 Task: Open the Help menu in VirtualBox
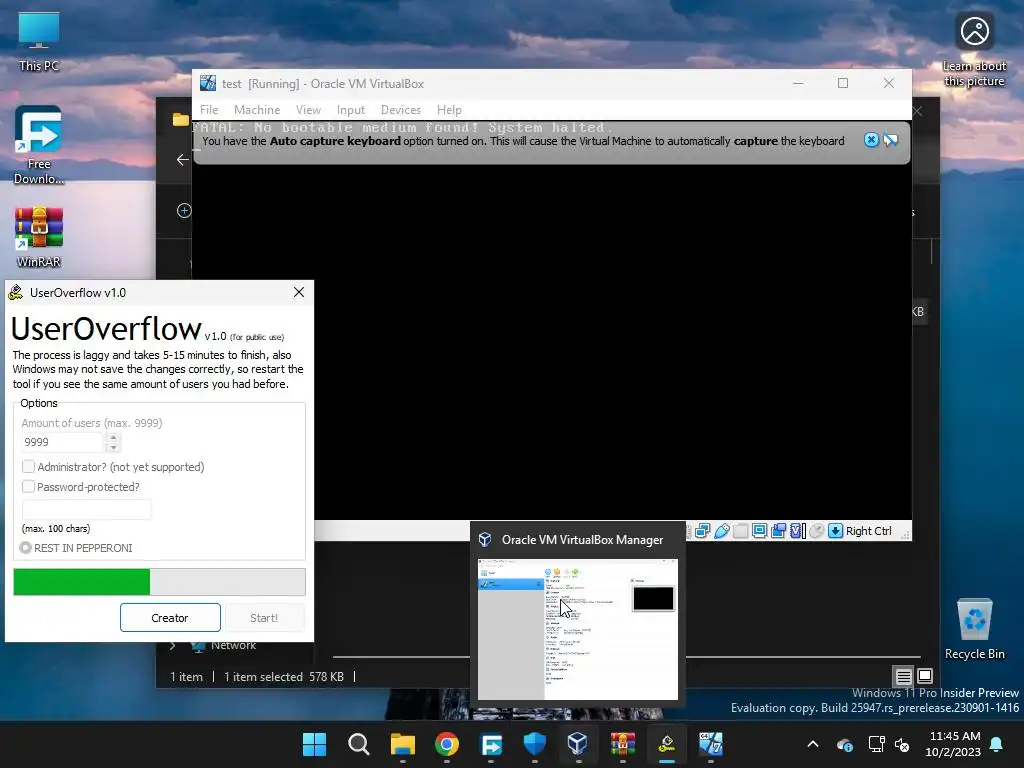pyautogui.click(x=449, y=110)
